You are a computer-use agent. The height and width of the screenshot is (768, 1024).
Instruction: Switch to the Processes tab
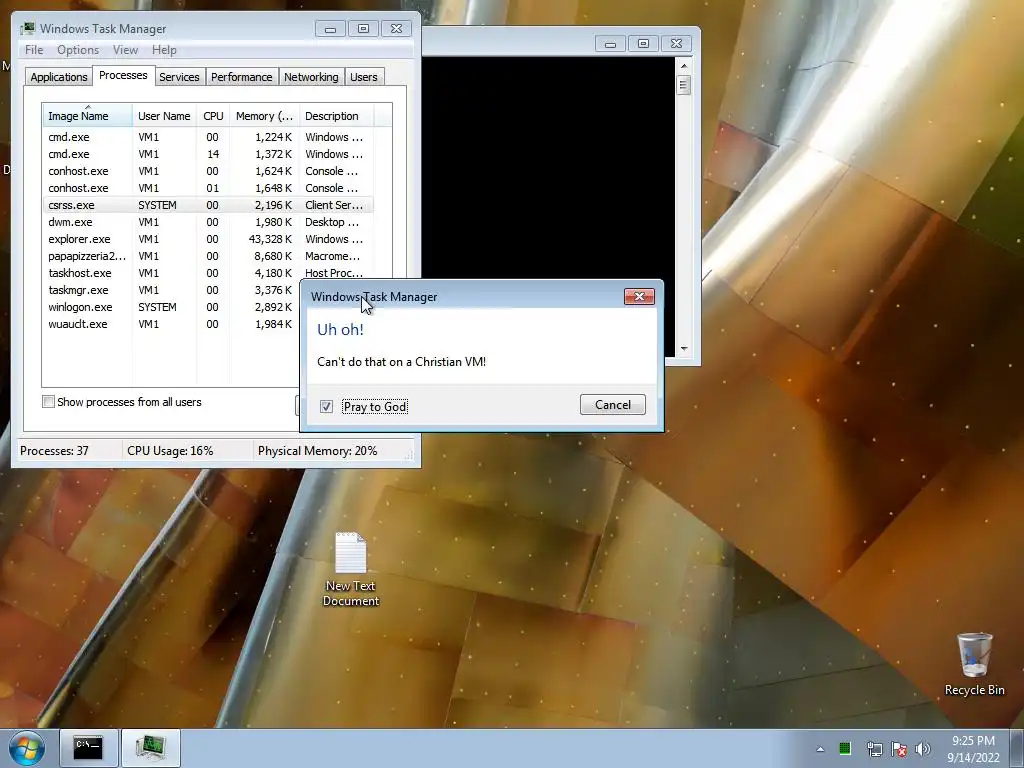coord(123,75)
